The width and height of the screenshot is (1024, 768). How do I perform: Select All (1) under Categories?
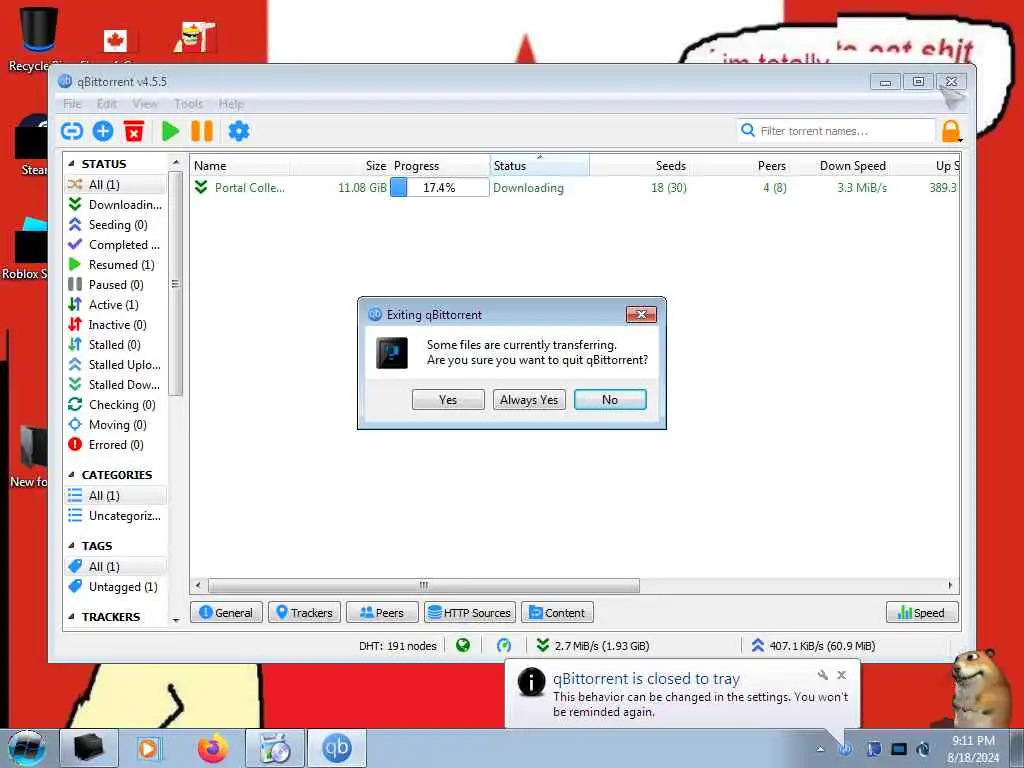[x=116, y=496]
